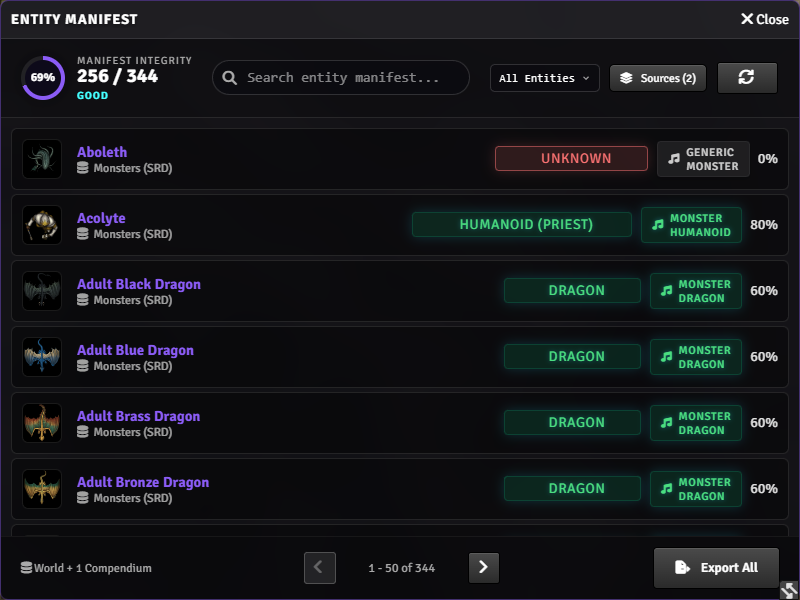Click the layers icon on Sources button
Image resolution: width=800 pixels, height=600 pixels.
tap(626, 78)
